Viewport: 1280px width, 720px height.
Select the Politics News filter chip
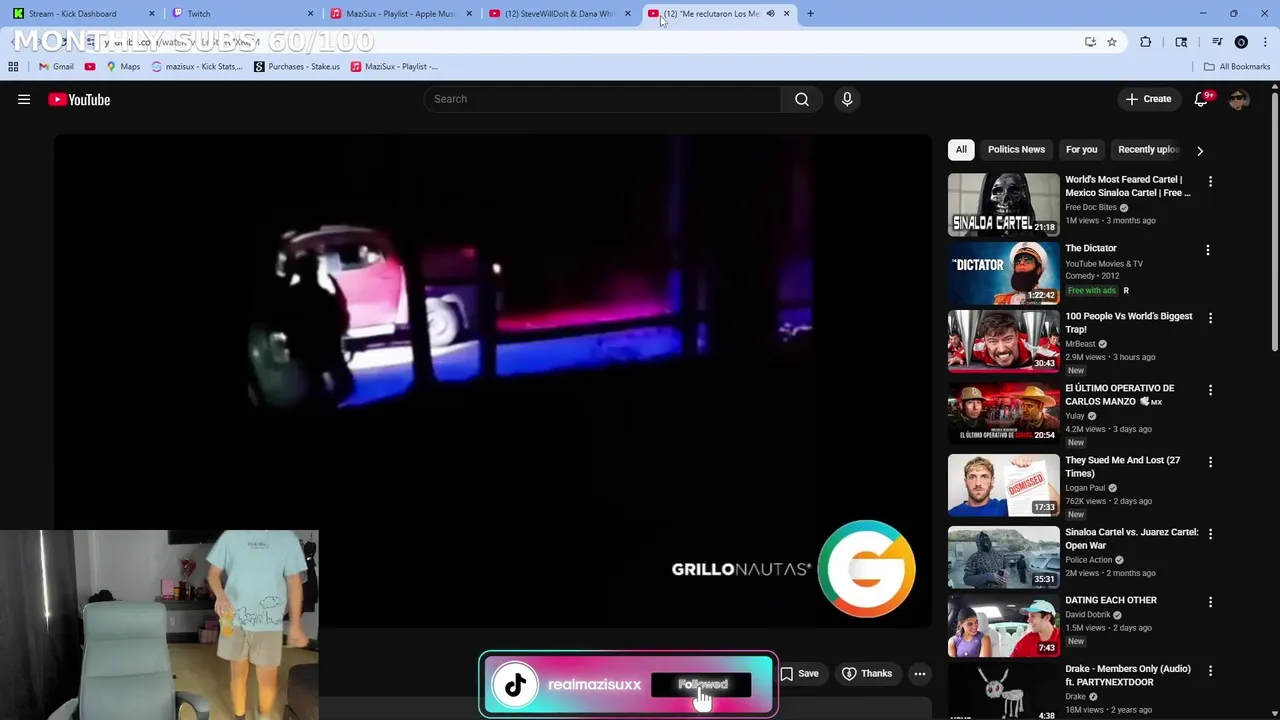coord(1016,149)
